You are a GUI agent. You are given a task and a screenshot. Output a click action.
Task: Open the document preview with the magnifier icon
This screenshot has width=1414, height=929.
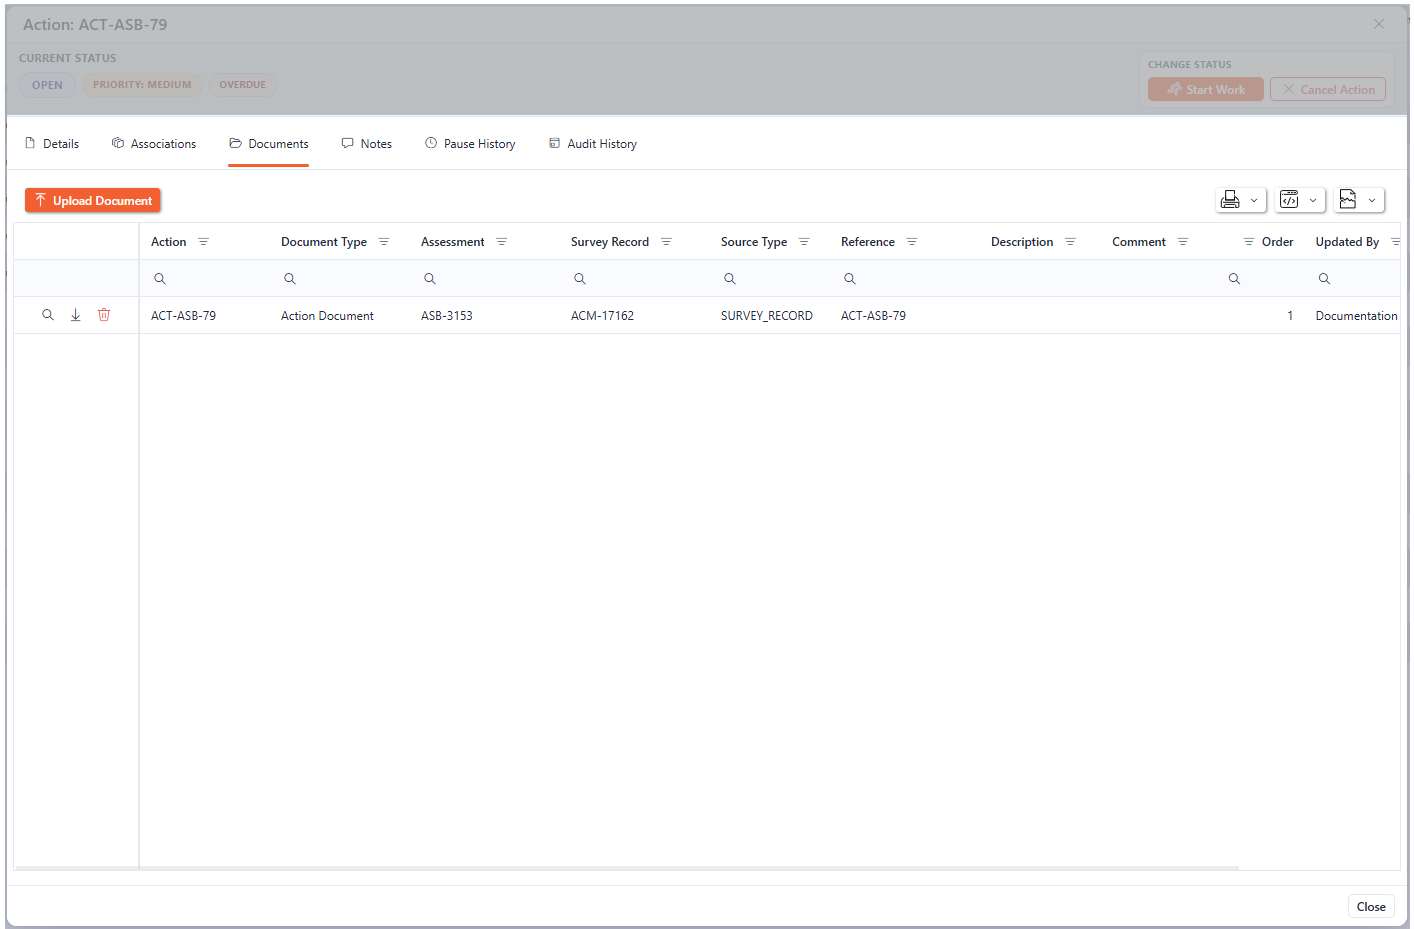point(47,314)
